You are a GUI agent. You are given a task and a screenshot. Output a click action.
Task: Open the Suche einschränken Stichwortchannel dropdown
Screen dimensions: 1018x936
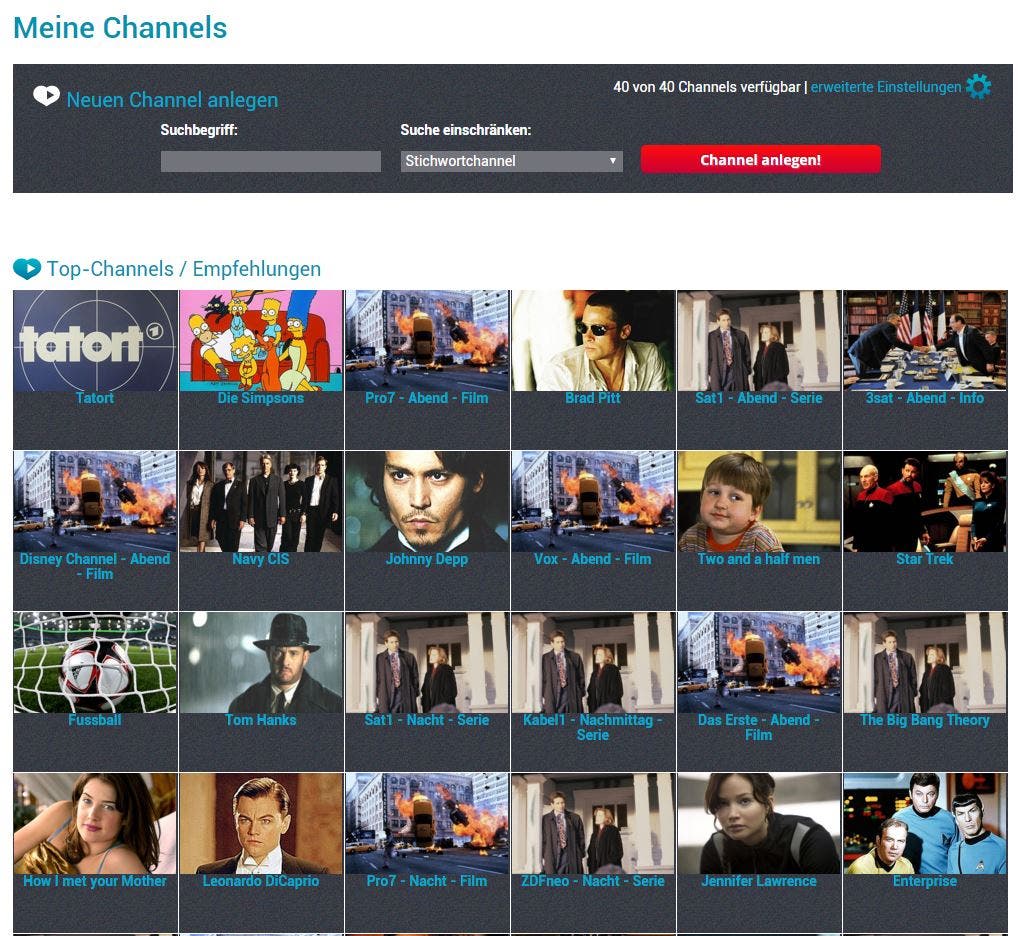pos(512,161)
